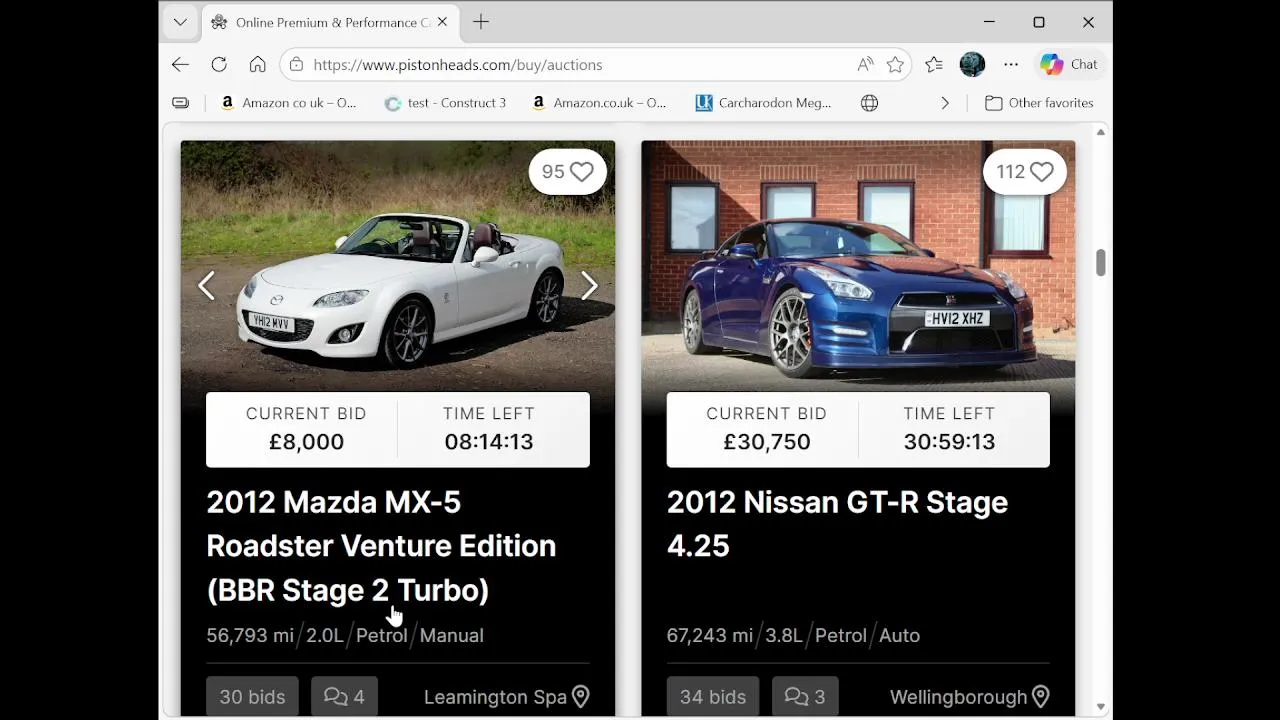The height and width of the screenshot is (720, 1280).
Task: Click the 56,793 mi mileage text
Action: 250,636
